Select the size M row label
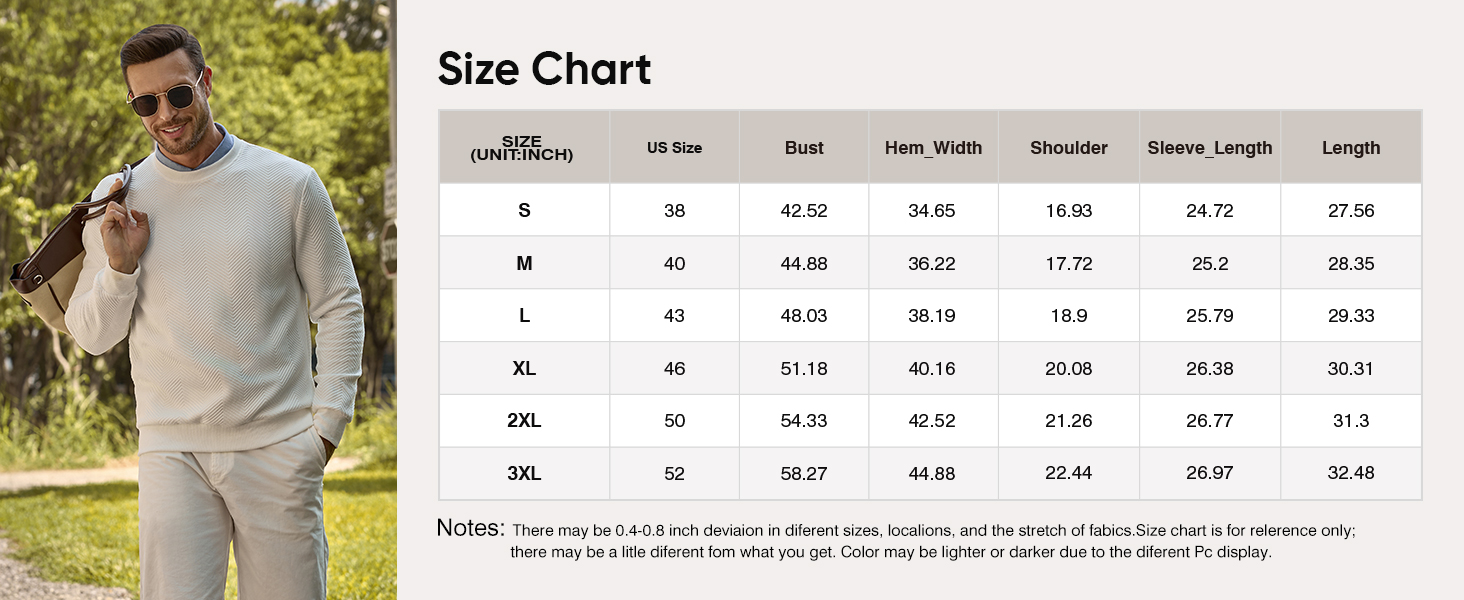This screenshot has width=1464, height=600. click(x=524, y=264)
